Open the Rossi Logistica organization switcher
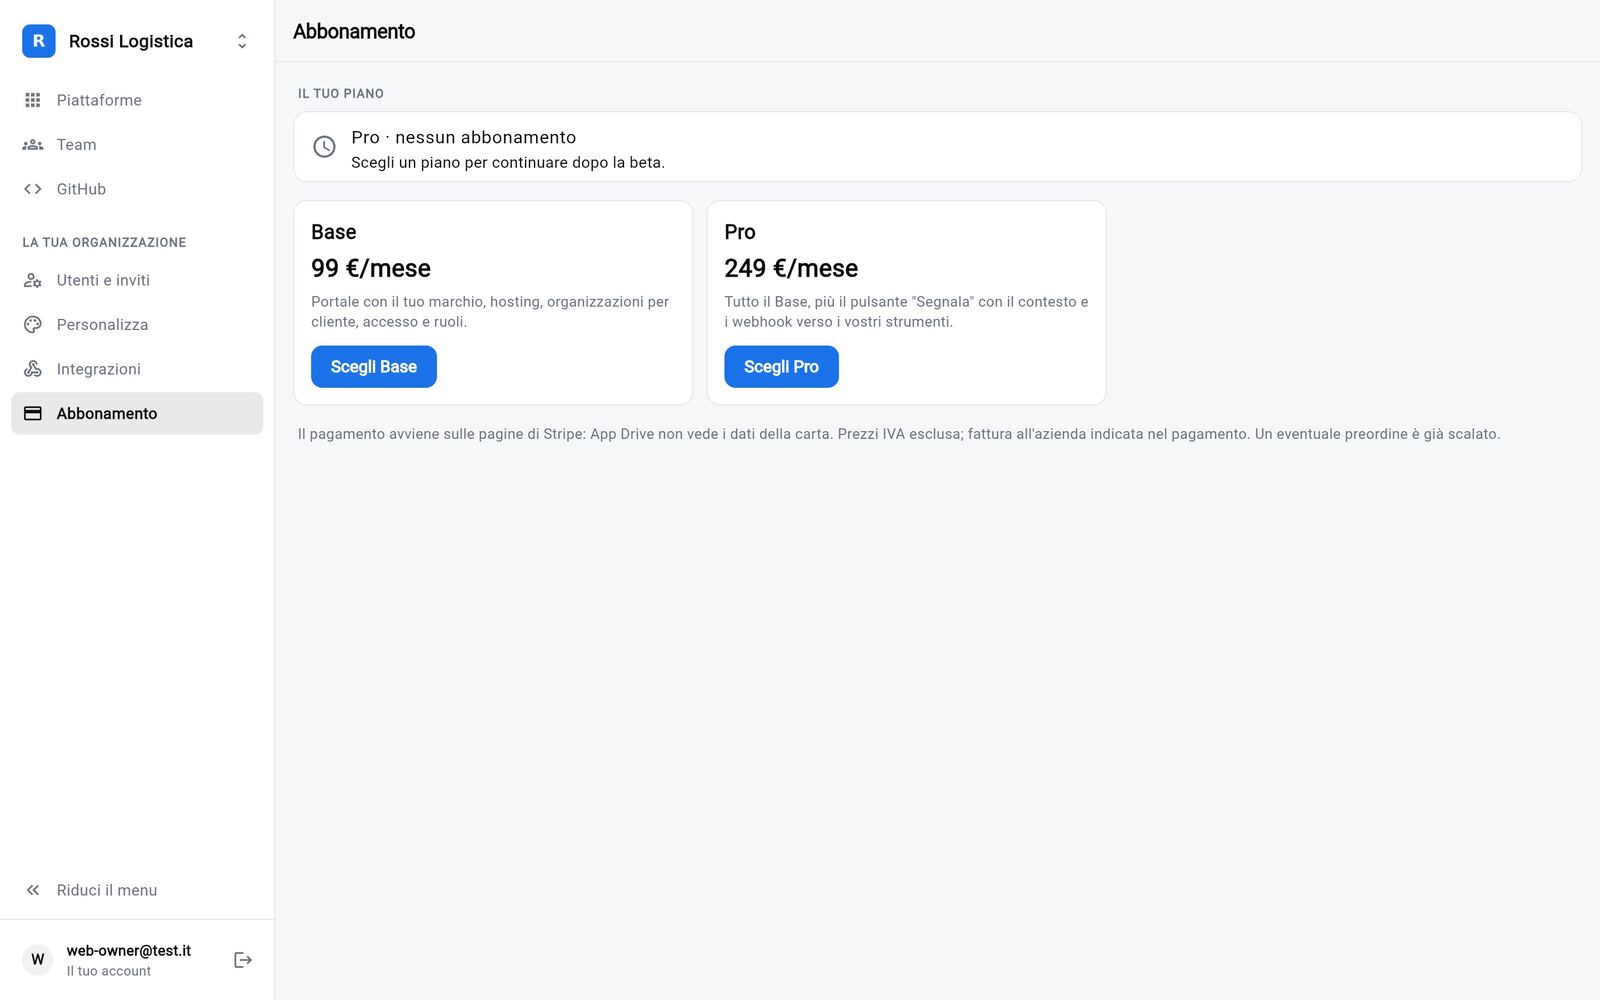1600x1000 pixels. pyautogui.click(x=137, y=41)
